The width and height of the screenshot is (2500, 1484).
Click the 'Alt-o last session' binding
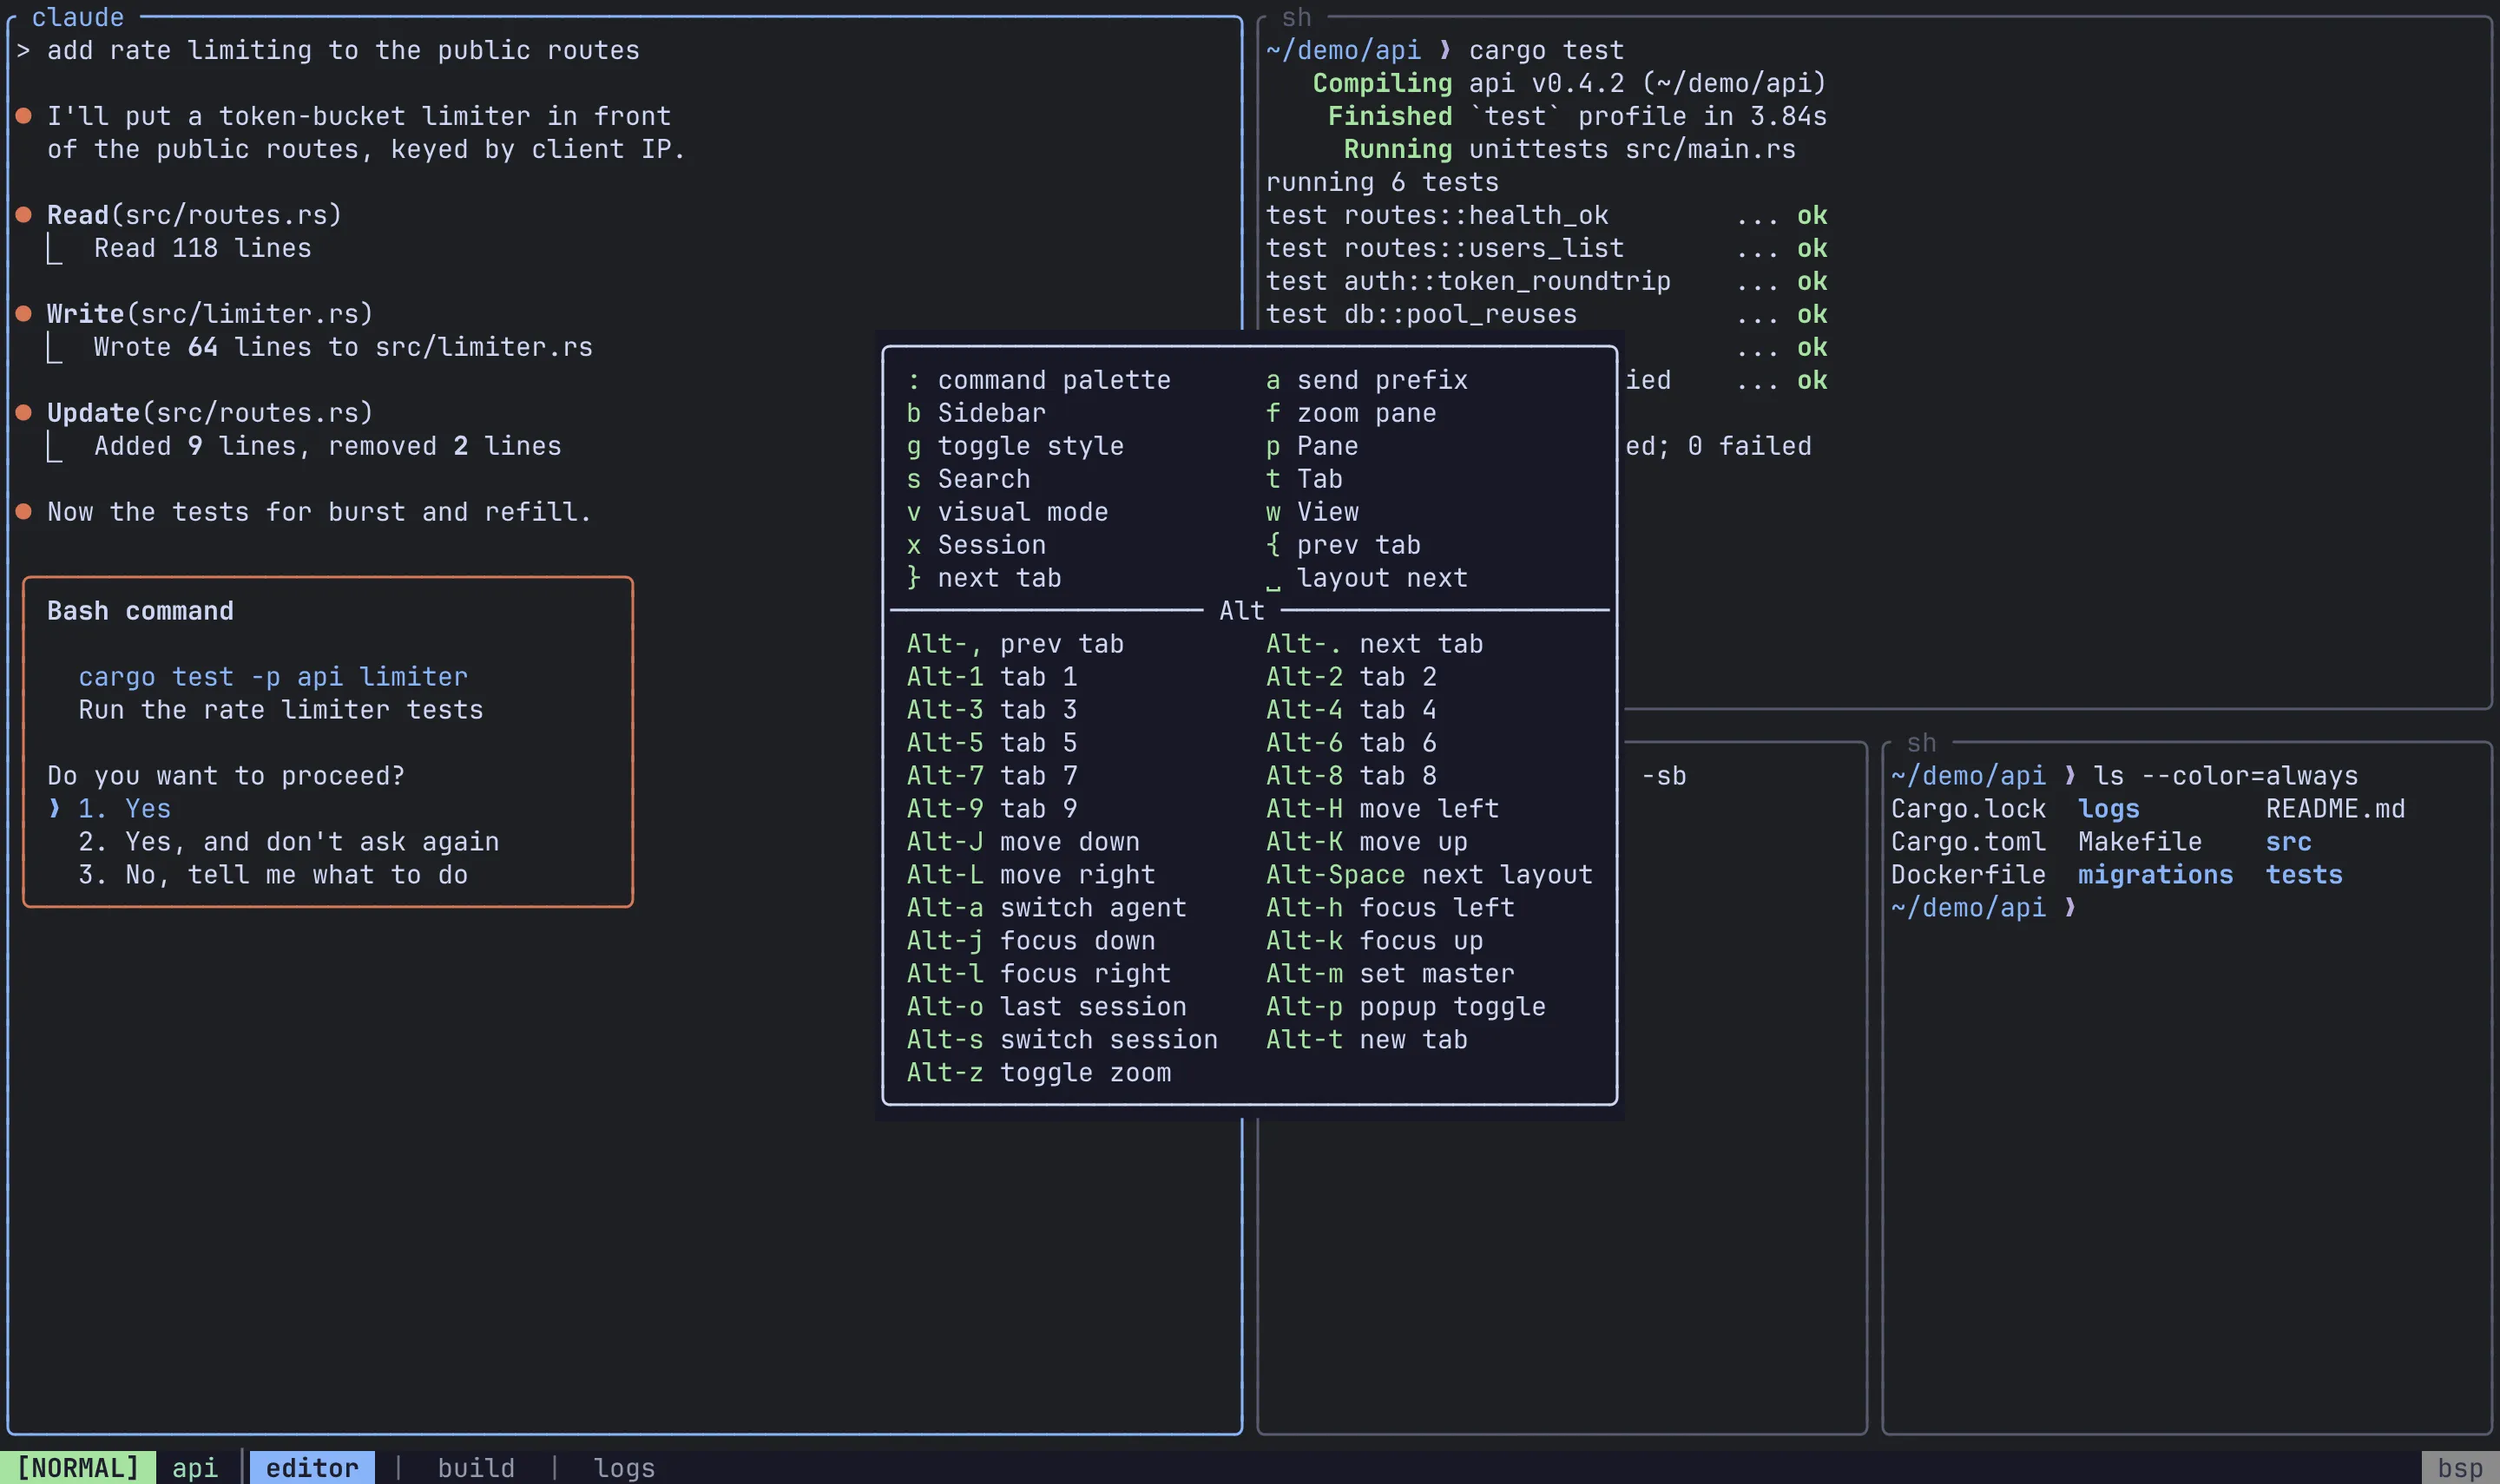coord(1047,1006)
